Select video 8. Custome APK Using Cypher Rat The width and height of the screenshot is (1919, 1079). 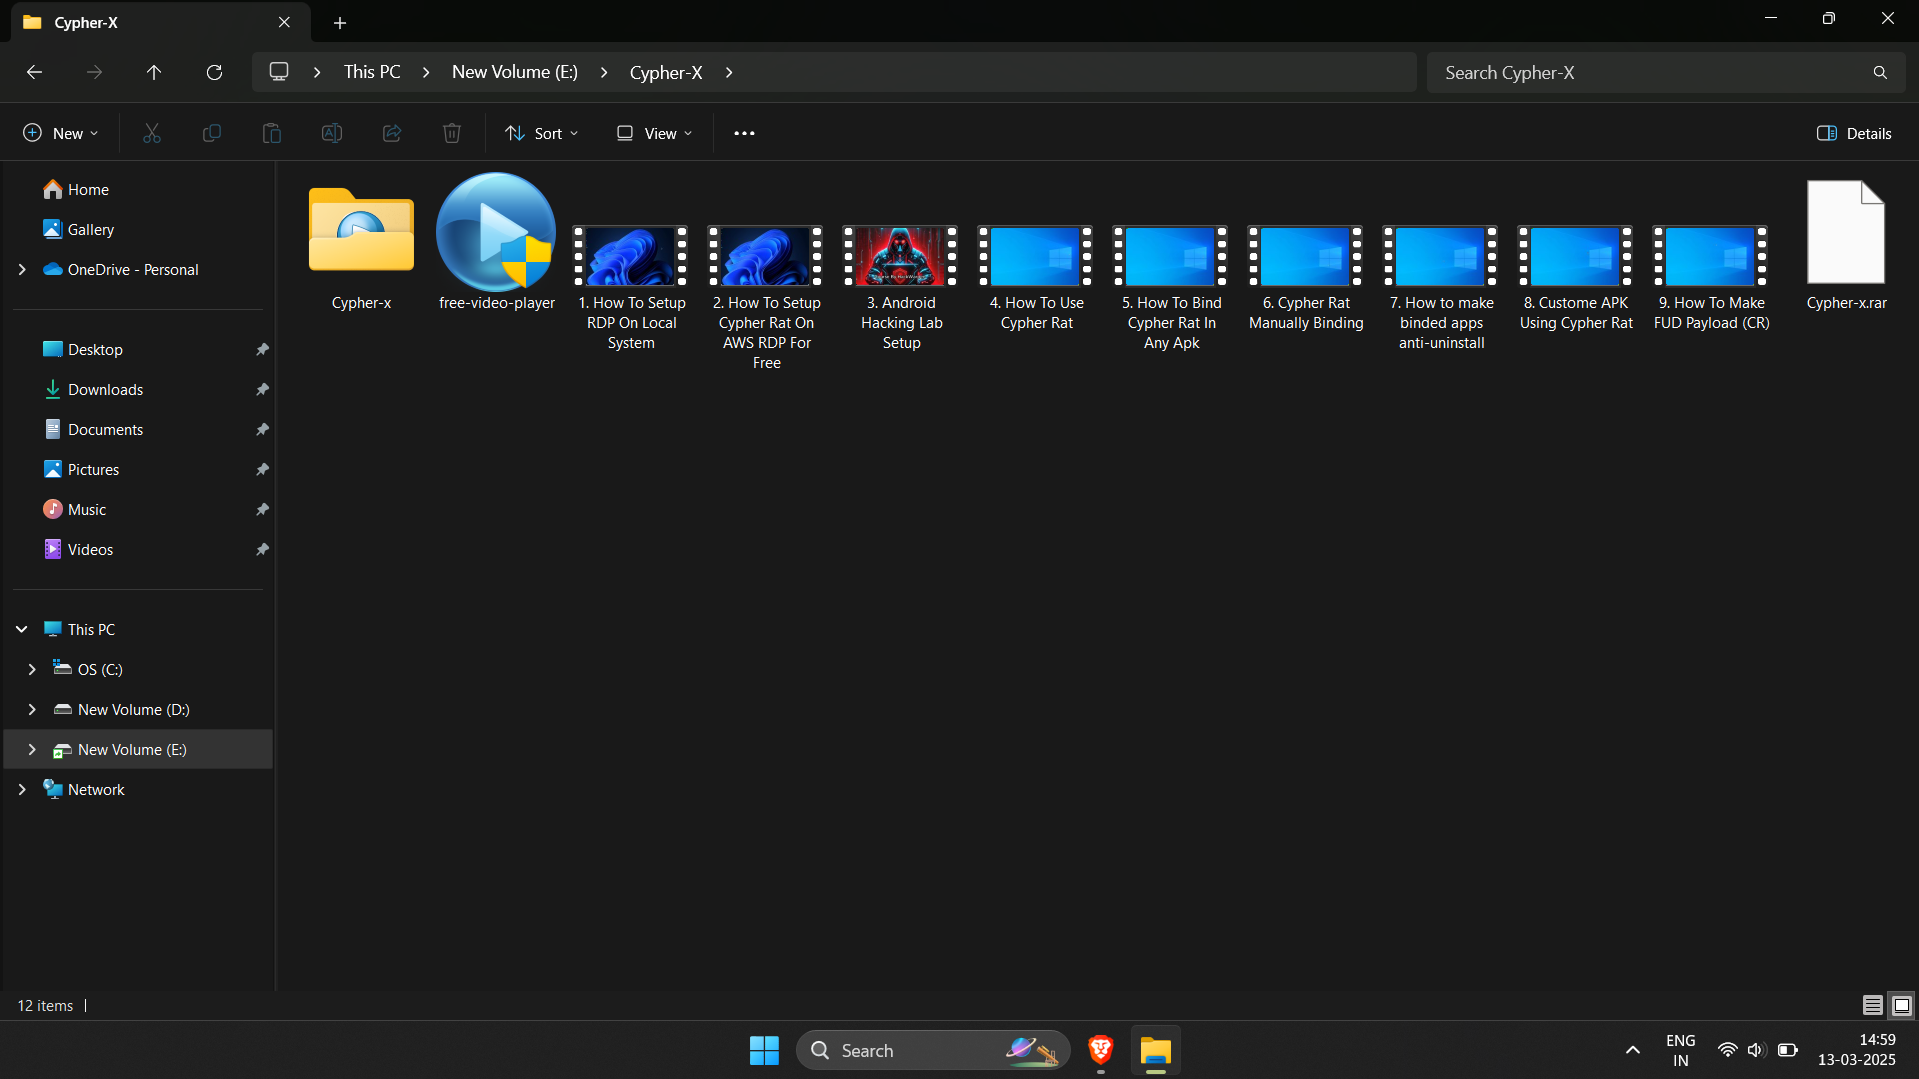(x=1576, y=278)
